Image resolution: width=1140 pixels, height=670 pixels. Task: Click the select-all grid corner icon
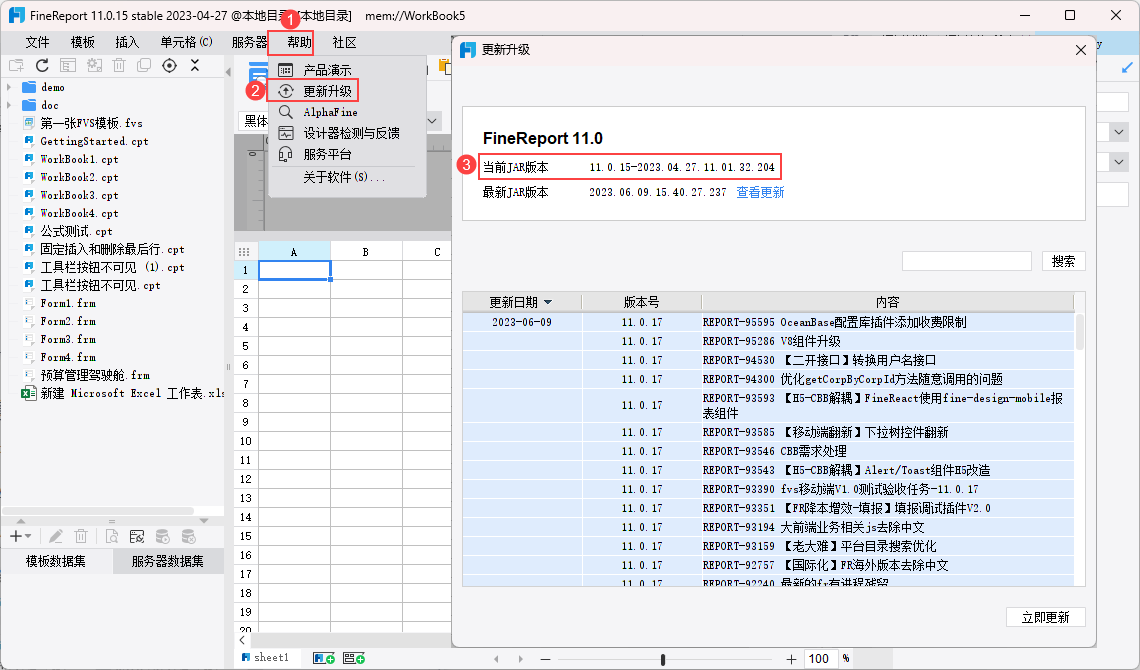click(244, 251)
